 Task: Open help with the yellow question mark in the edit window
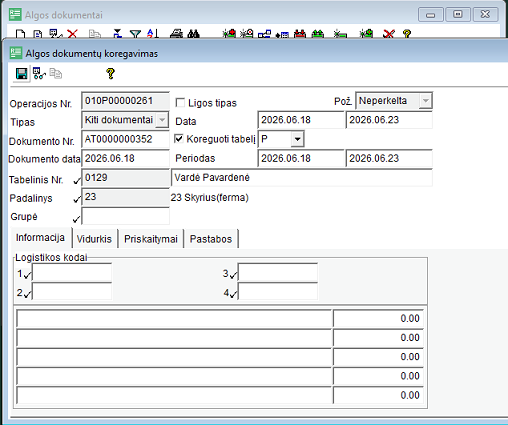110,73
